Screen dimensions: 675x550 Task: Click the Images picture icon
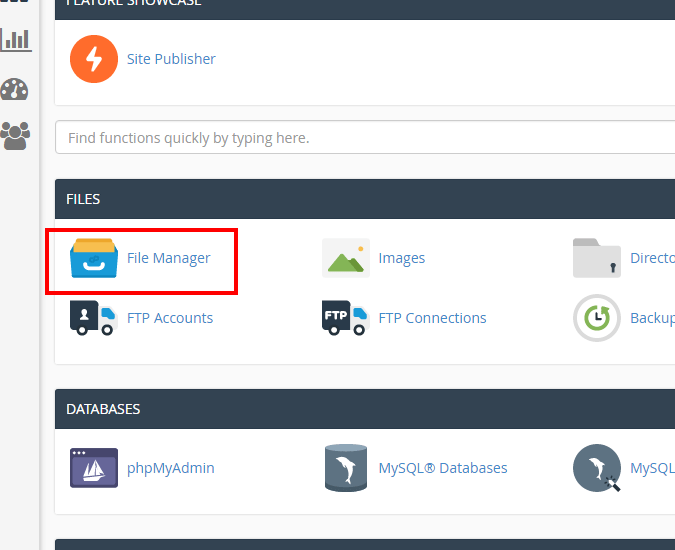[345, 258]
